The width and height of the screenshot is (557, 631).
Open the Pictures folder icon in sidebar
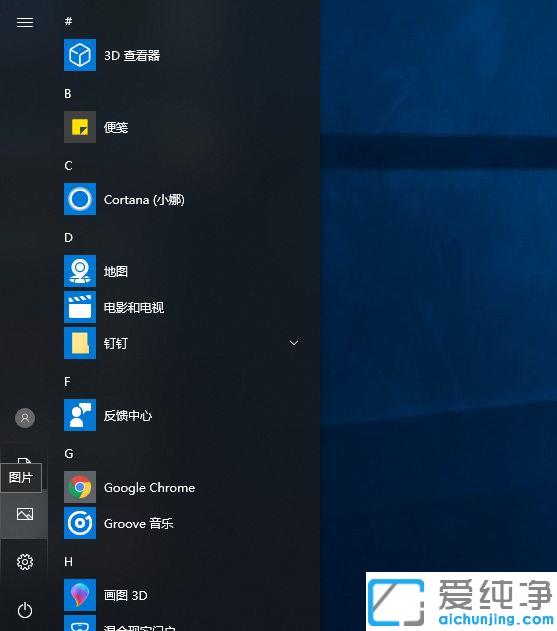click(25, 514)
